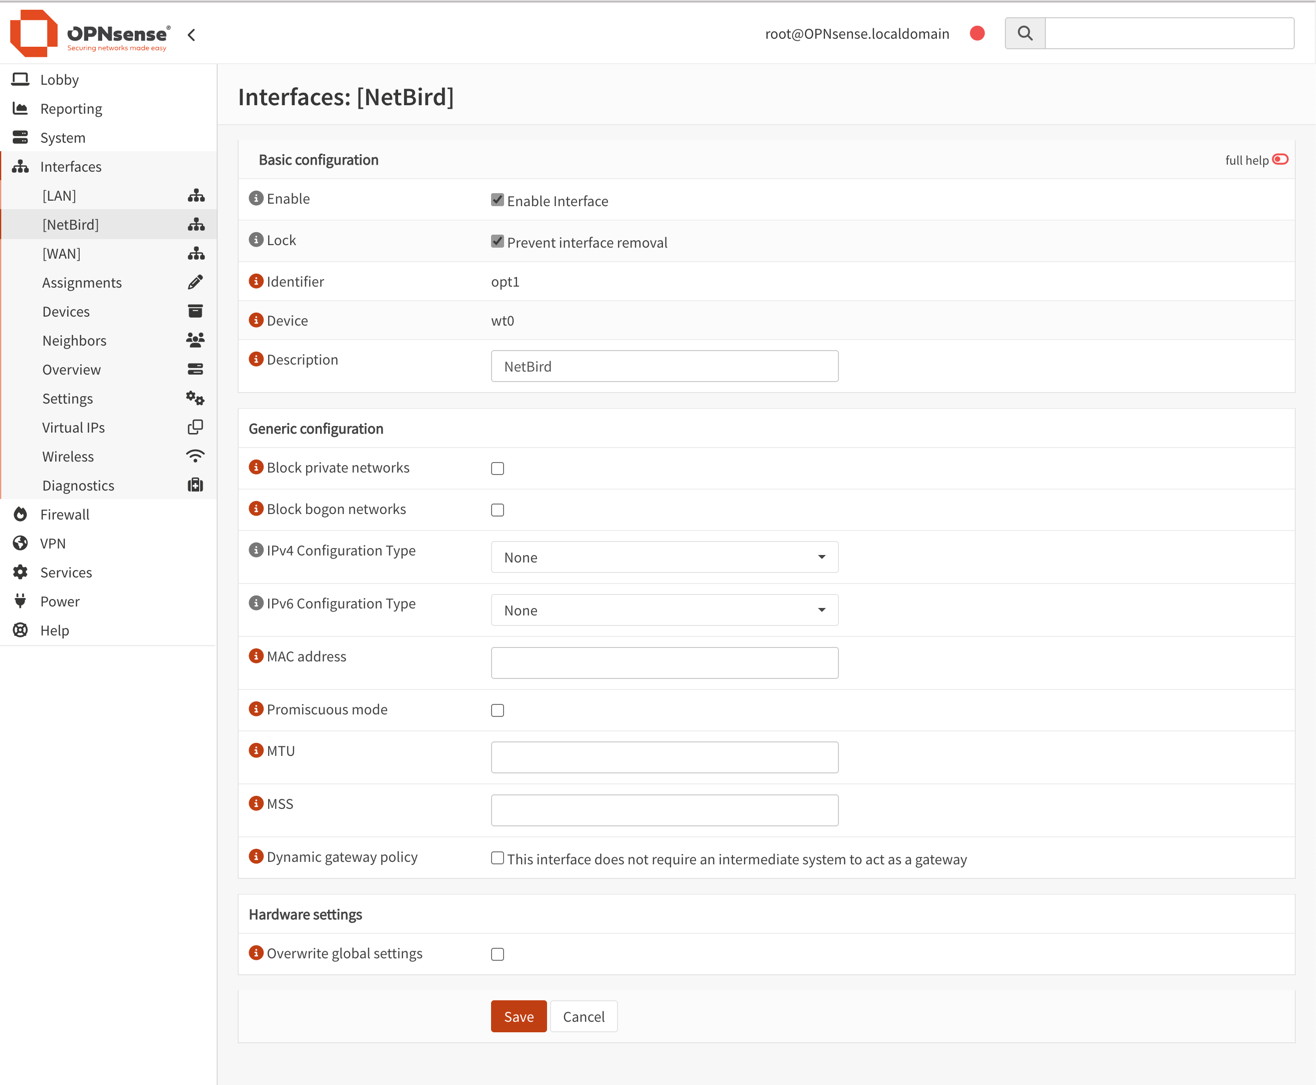Click the pencil icon next to Assignments
This screenshot has width=1316, height=1085.
[x=195, y=283]
